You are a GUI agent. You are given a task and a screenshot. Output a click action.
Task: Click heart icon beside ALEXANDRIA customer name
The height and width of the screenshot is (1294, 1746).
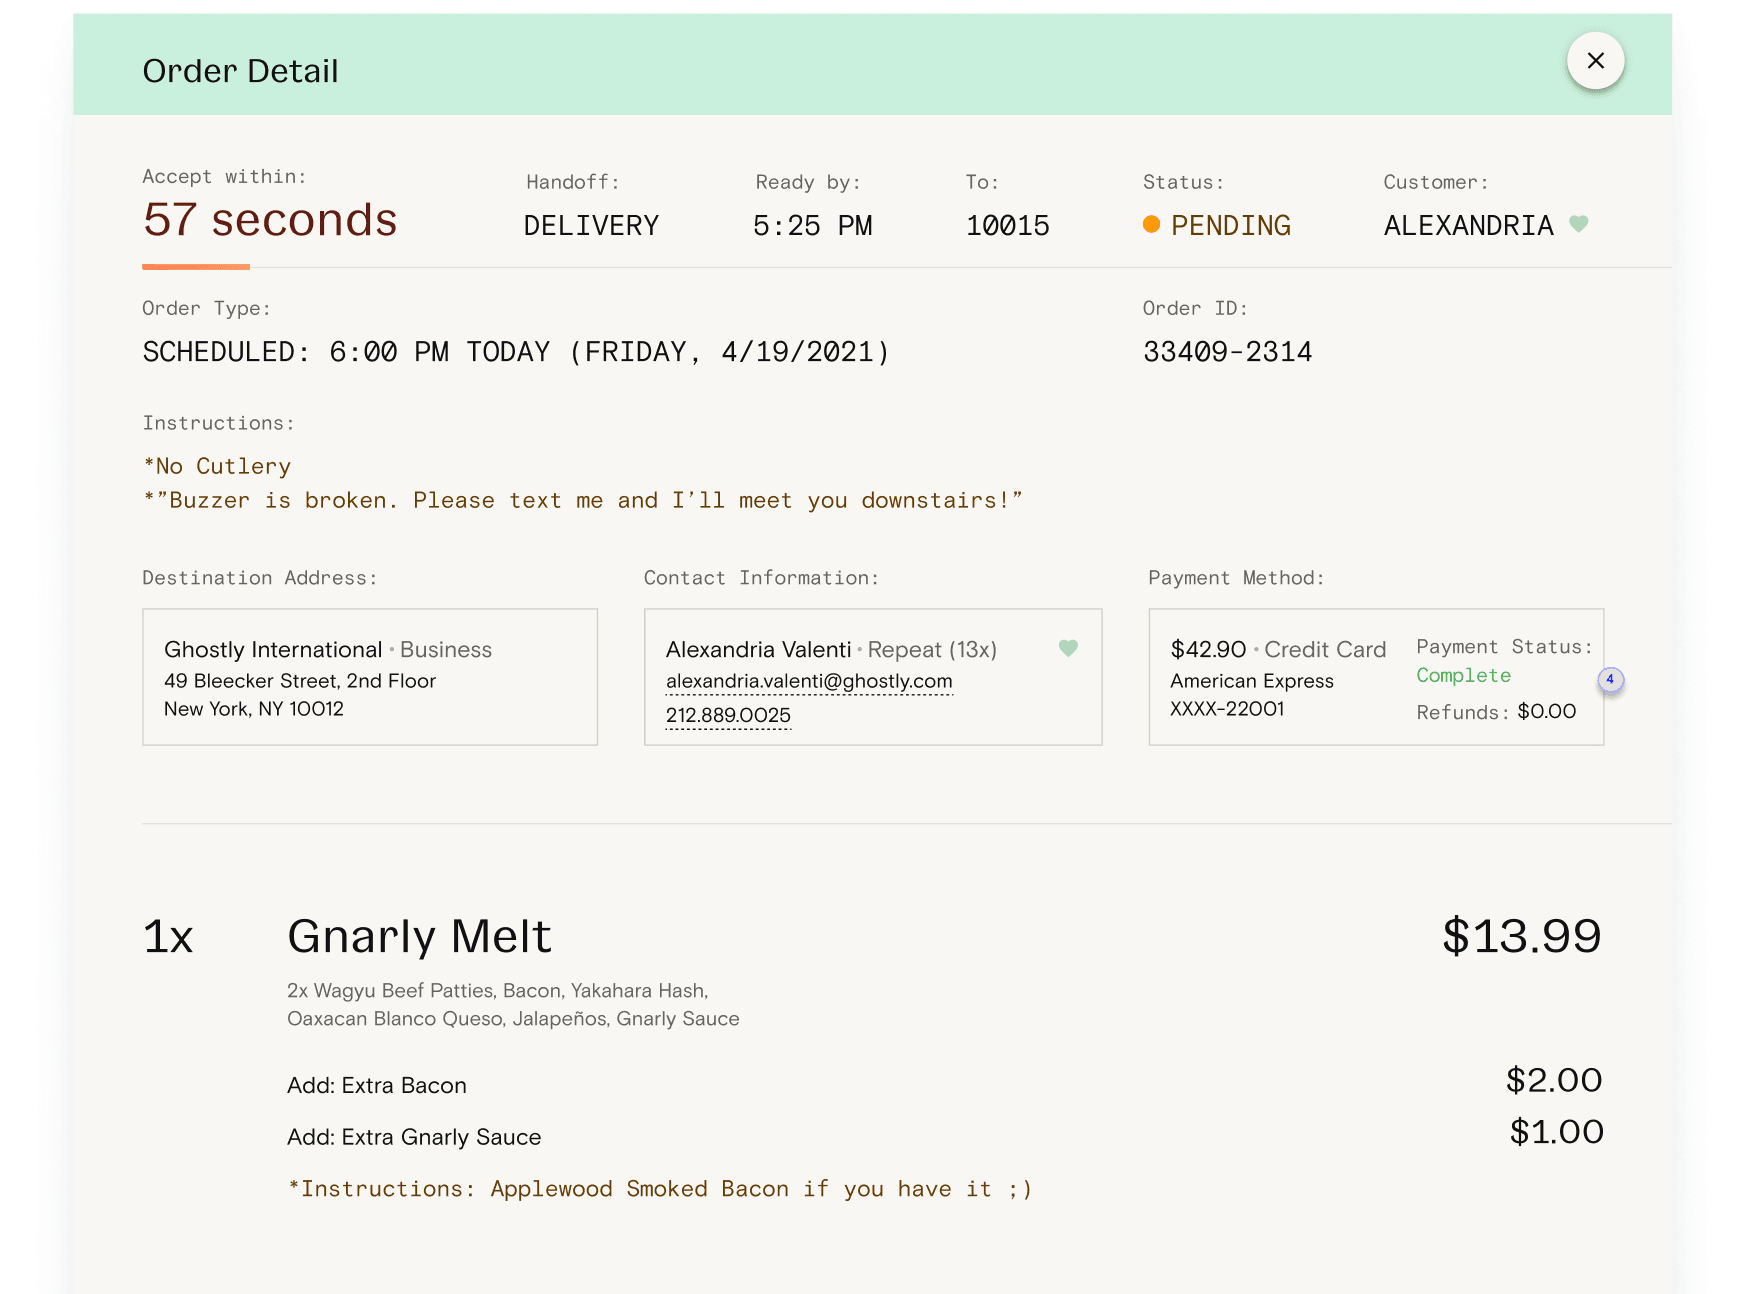1578,224
